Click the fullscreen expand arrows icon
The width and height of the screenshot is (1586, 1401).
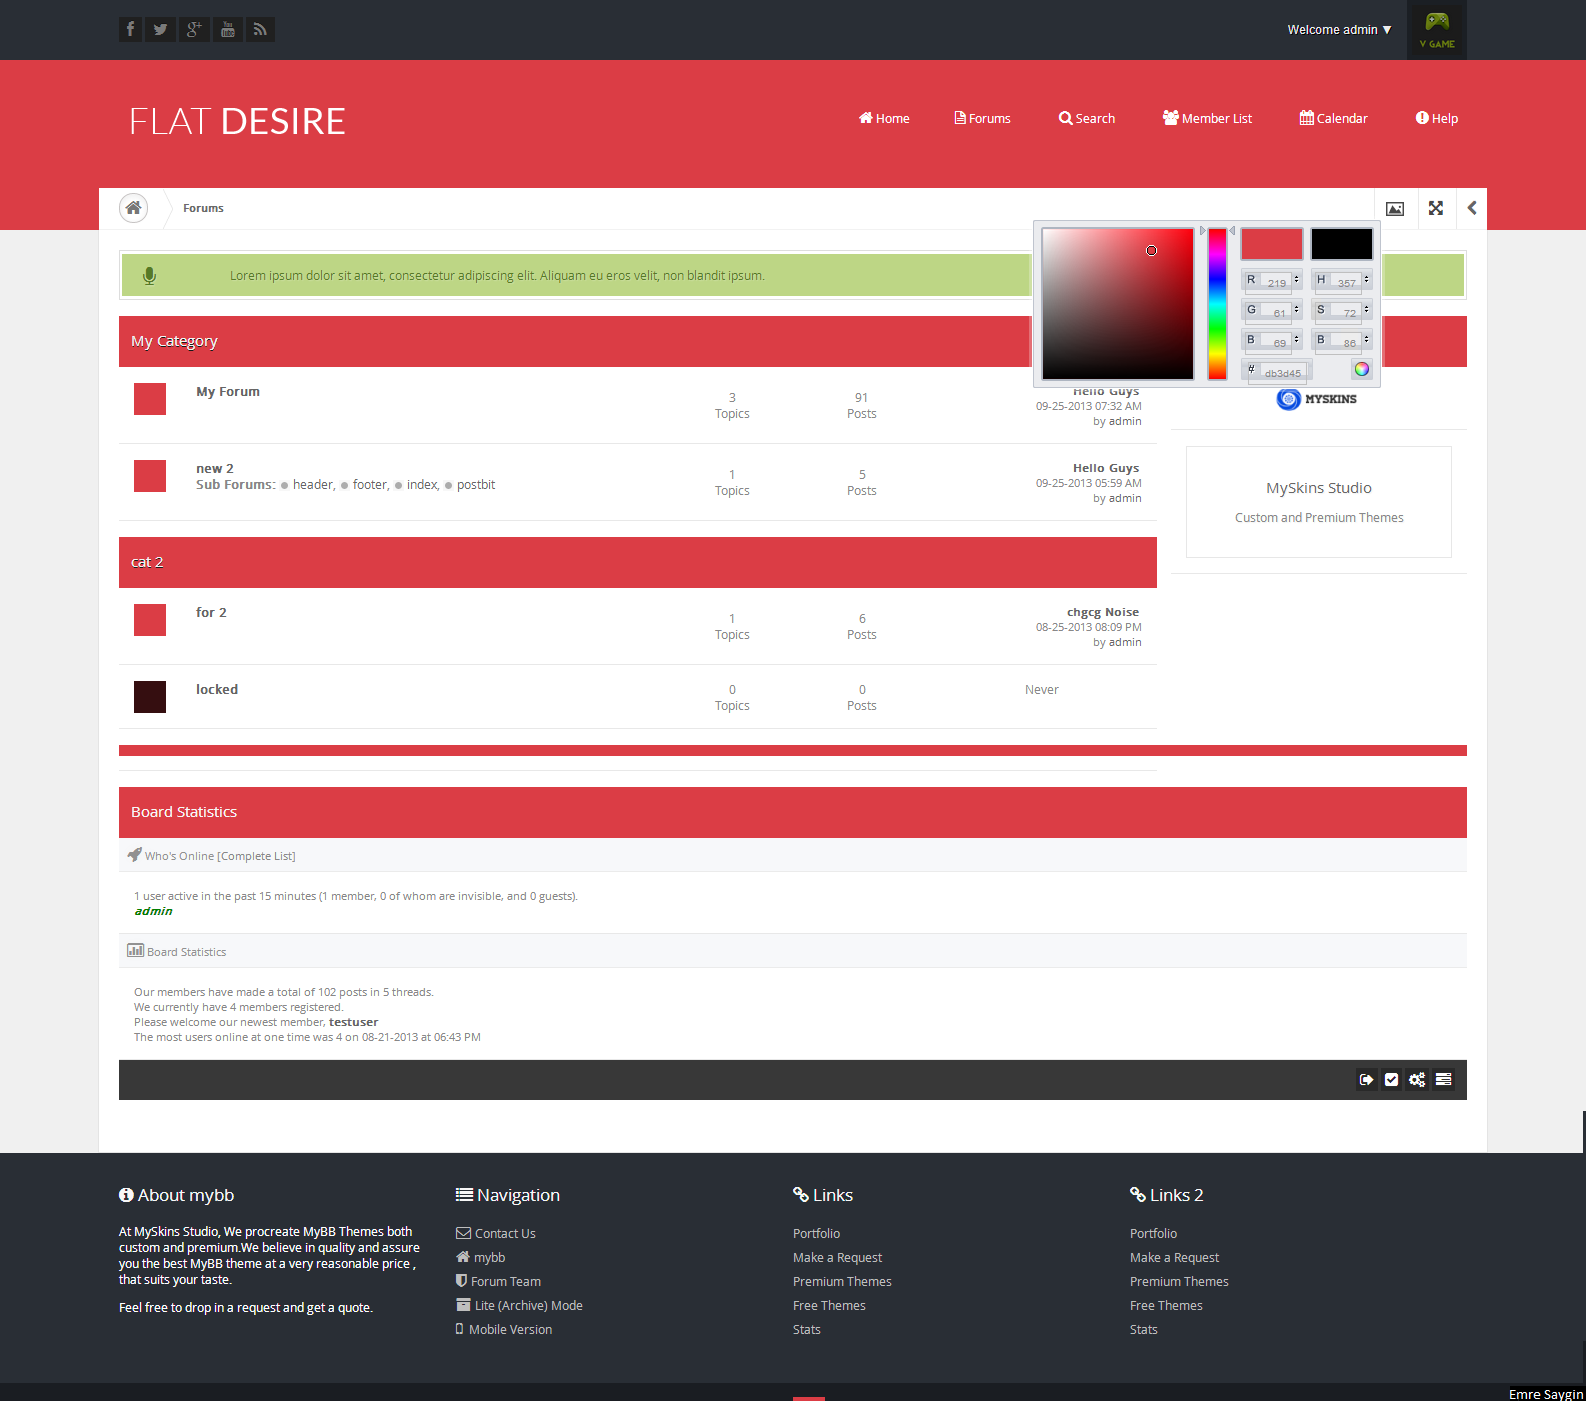point(1436,208)
